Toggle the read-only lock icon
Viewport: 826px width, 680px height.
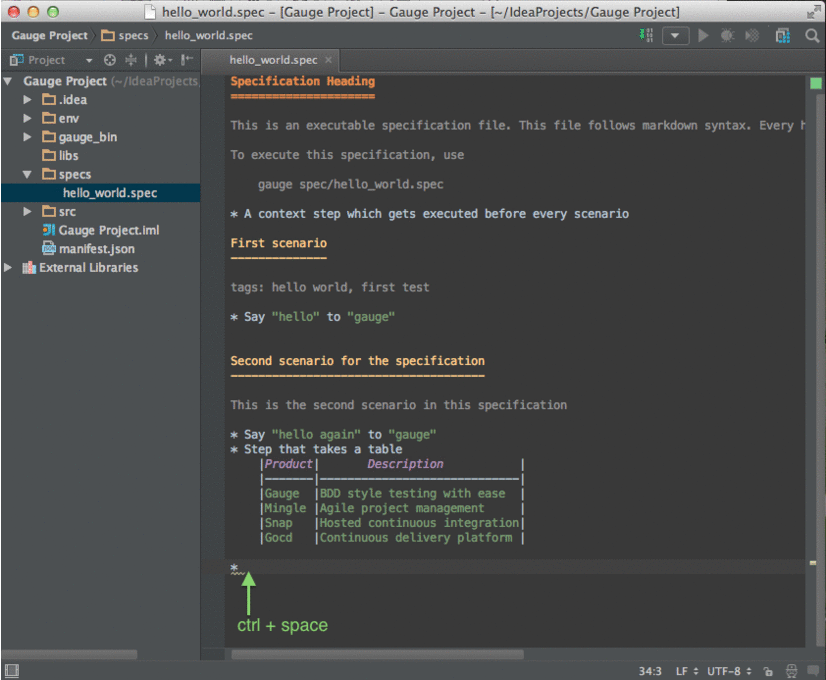coord(768,671)
